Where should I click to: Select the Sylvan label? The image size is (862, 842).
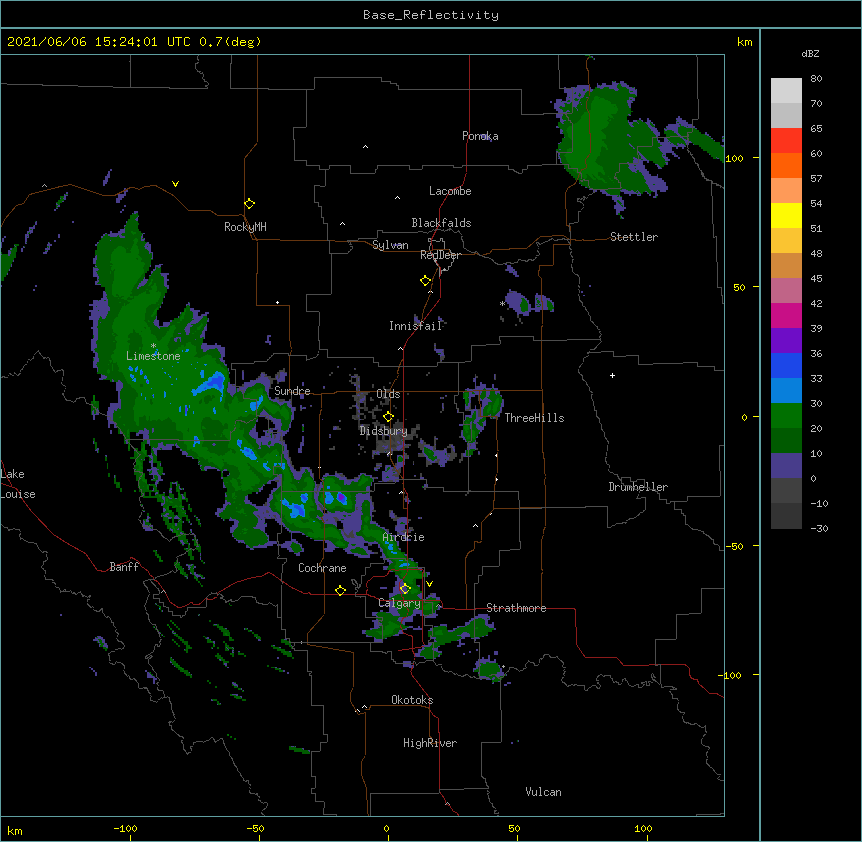[390, 245]
